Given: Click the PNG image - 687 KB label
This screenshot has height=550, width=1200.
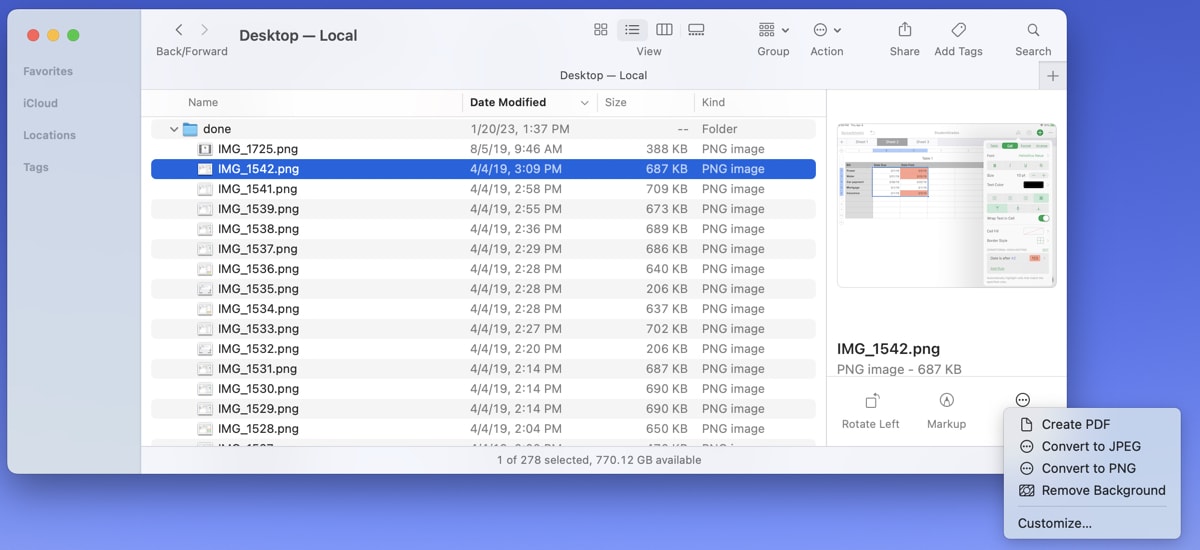Looking at the screenshot, I should pyautogui.click(x=899, y=370).
